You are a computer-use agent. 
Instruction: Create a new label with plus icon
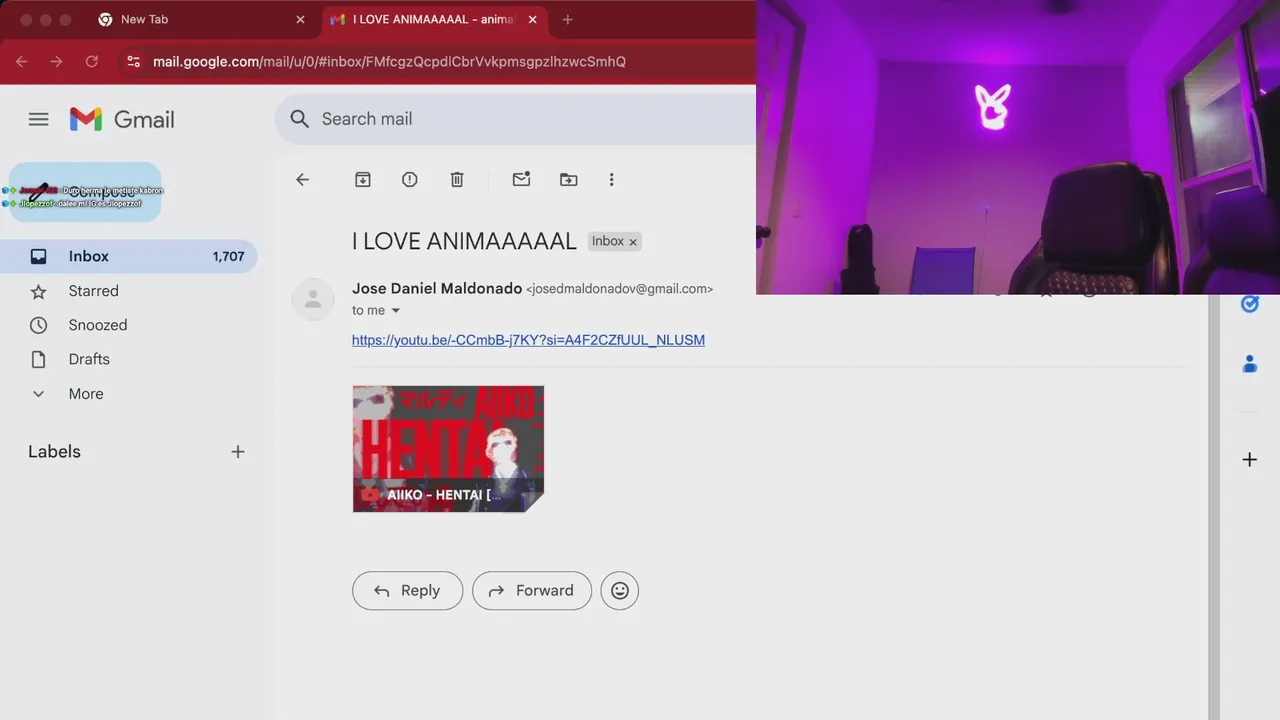238,452
